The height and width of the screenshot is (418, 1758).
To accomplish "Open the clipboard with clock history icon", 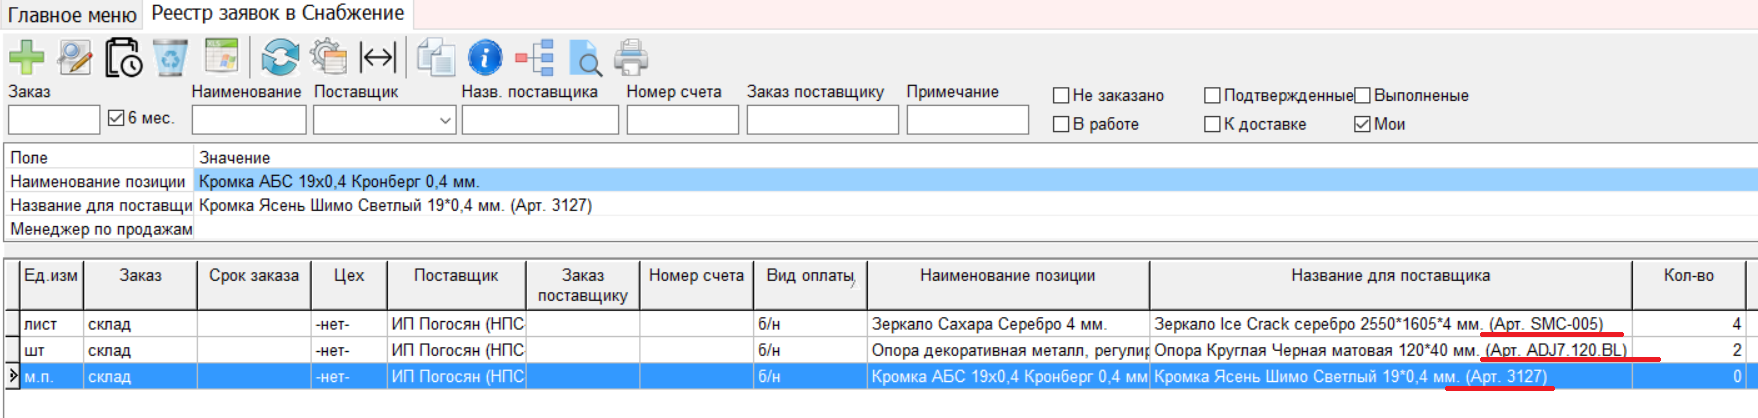I will point(123,57).
